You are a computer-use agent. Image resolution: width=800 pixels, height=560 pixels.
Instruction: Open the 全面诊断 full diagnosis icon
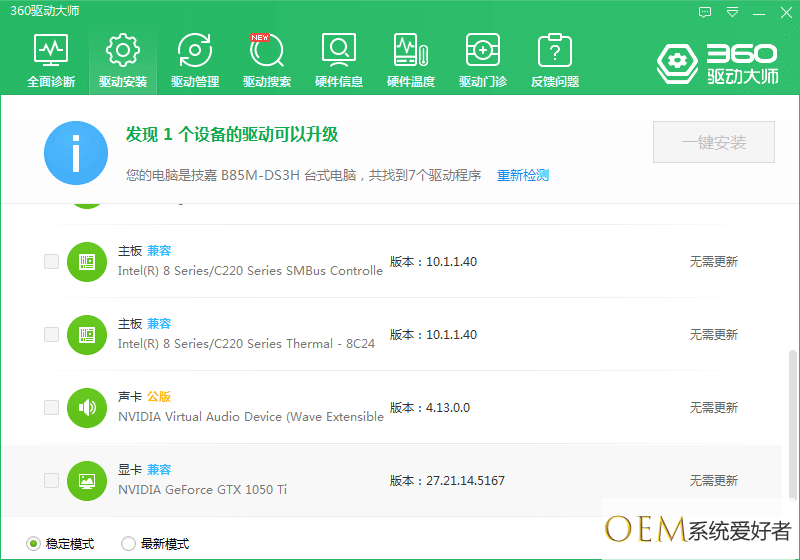coord(50,60)
